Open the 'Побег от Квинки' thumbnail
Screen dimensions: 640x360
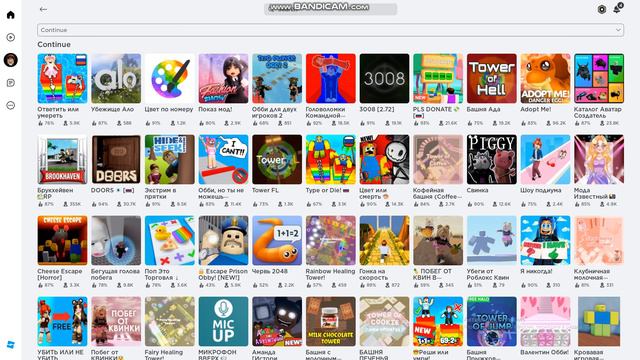pyautogui.click(x=116, y=321)
